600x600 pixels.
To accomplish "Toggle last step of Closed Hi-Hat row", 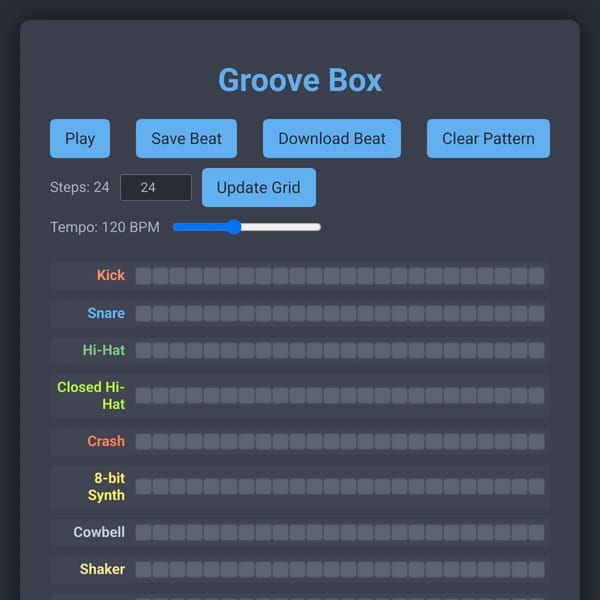I will click(536, 395).
